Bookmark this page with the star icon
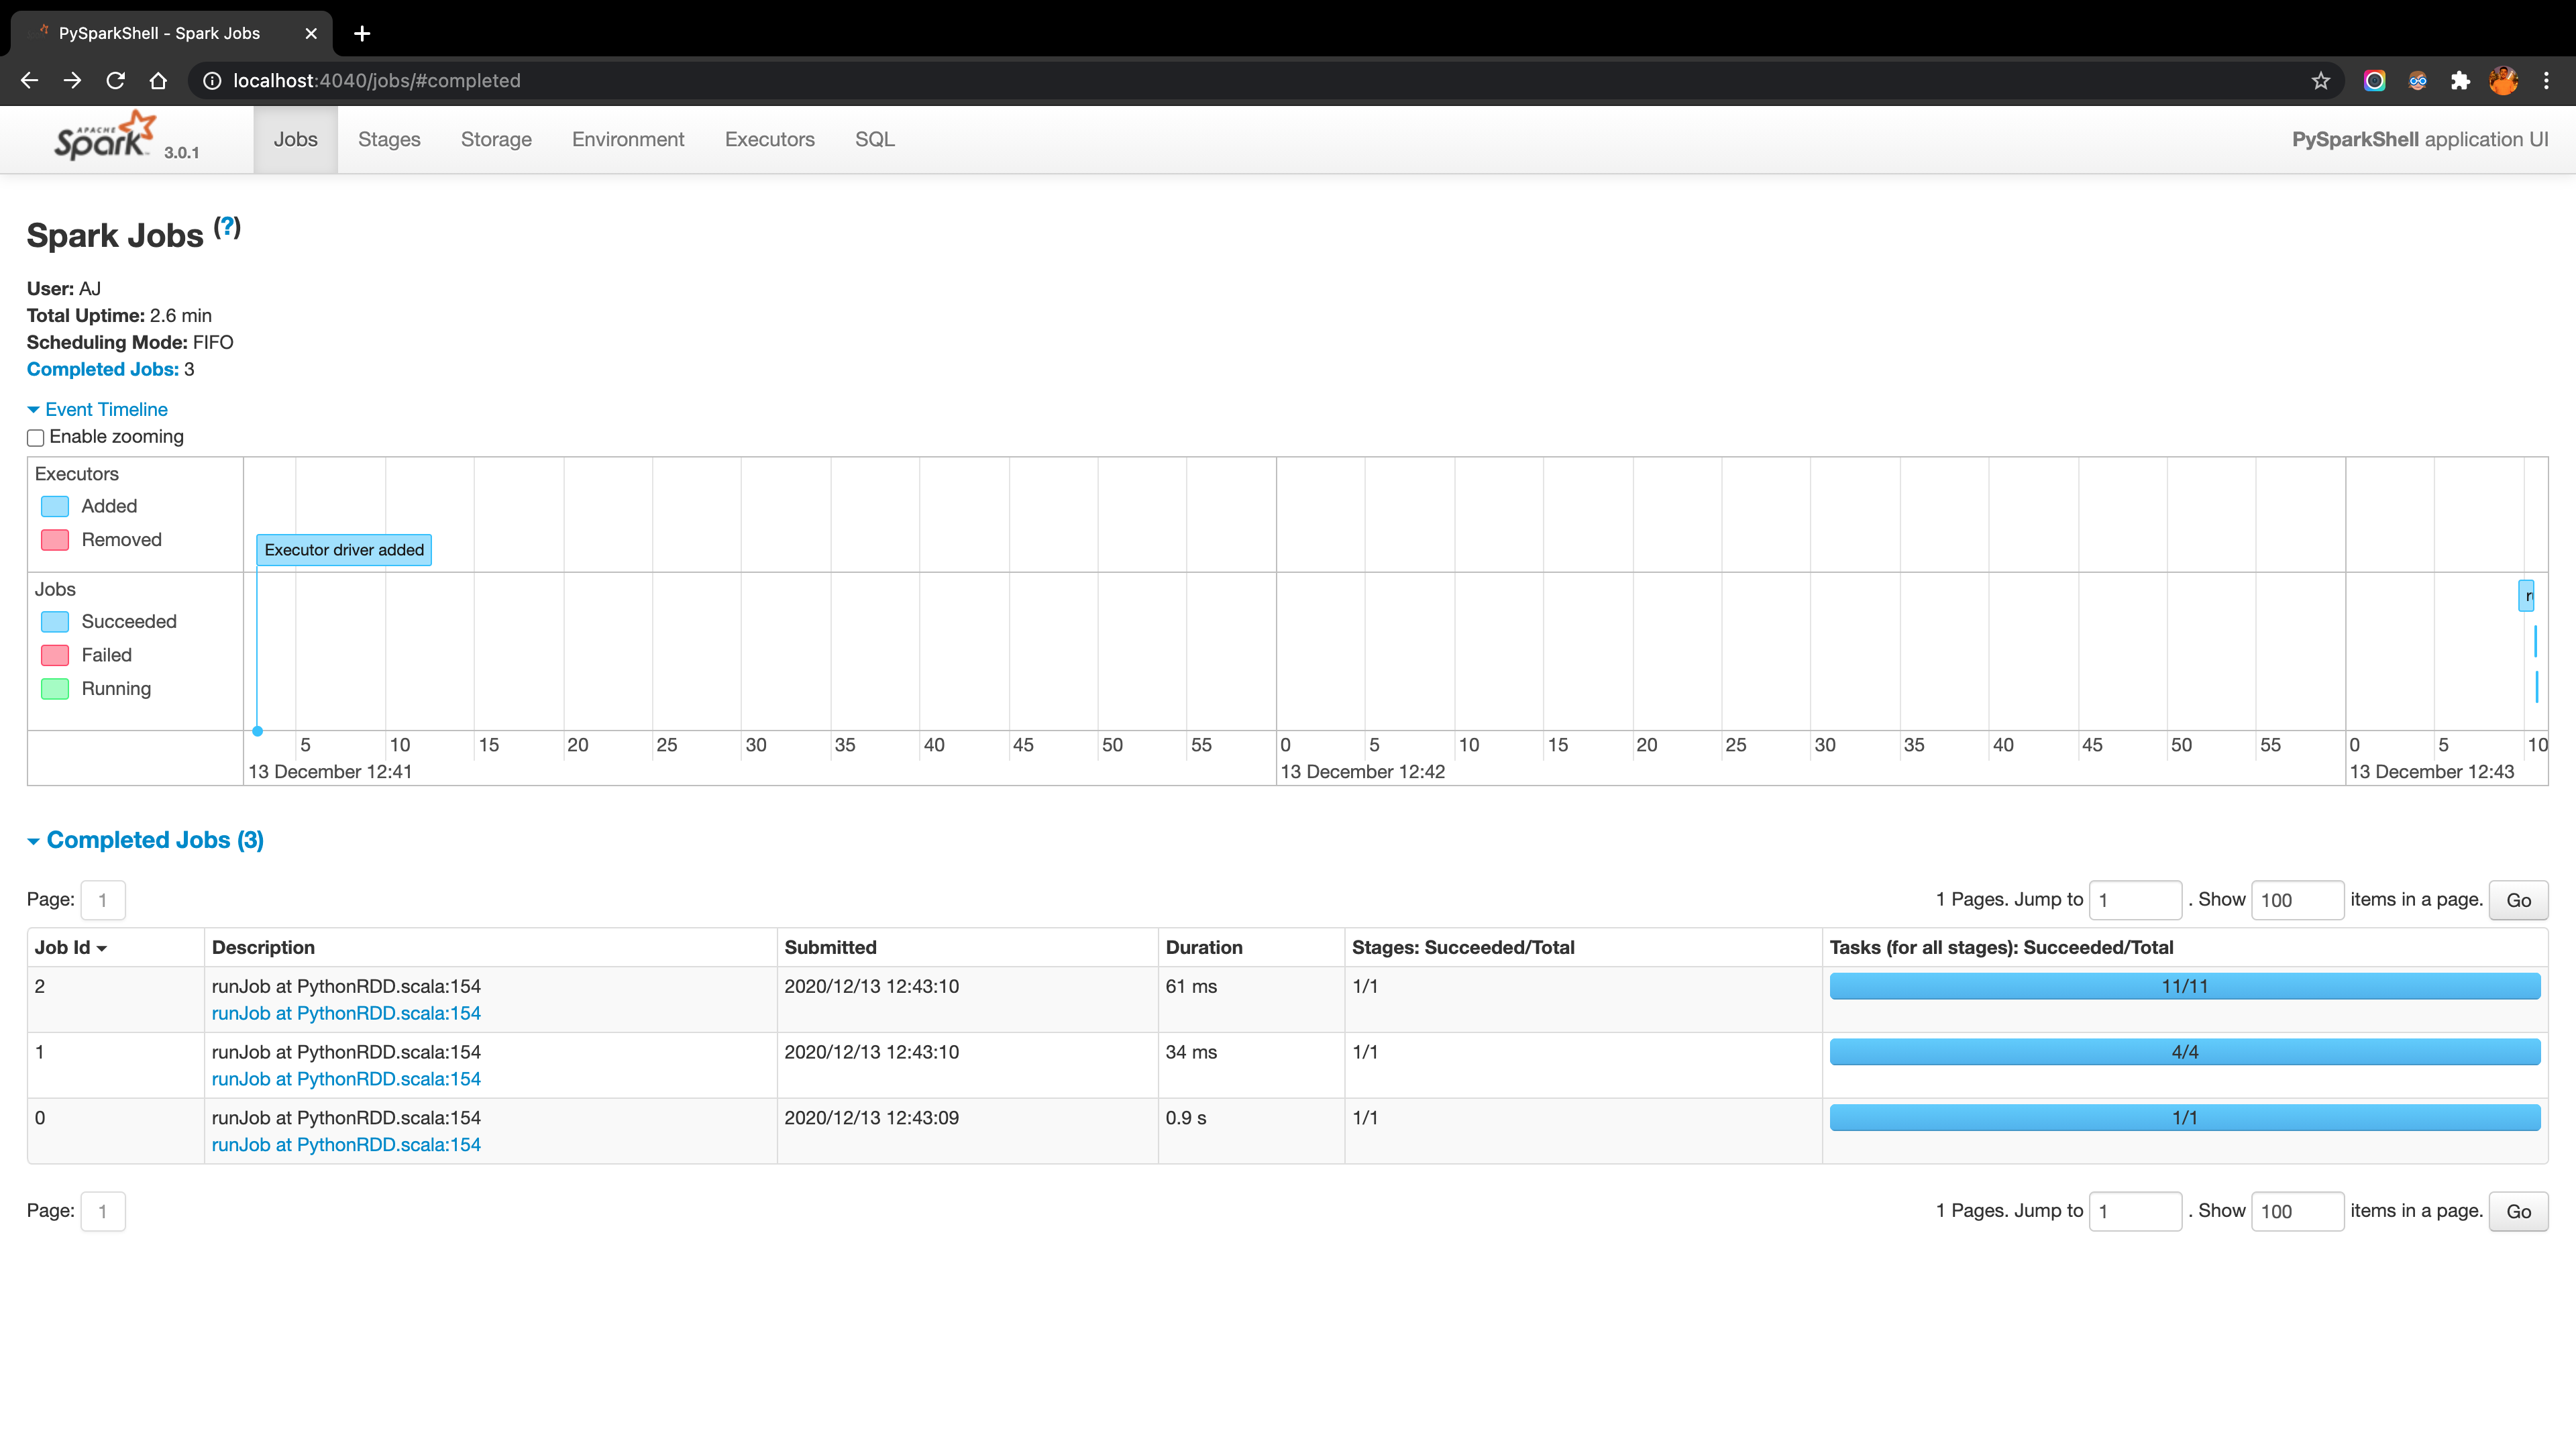This screenshot has width=2576, height=1449. [x=2321, y=80]
